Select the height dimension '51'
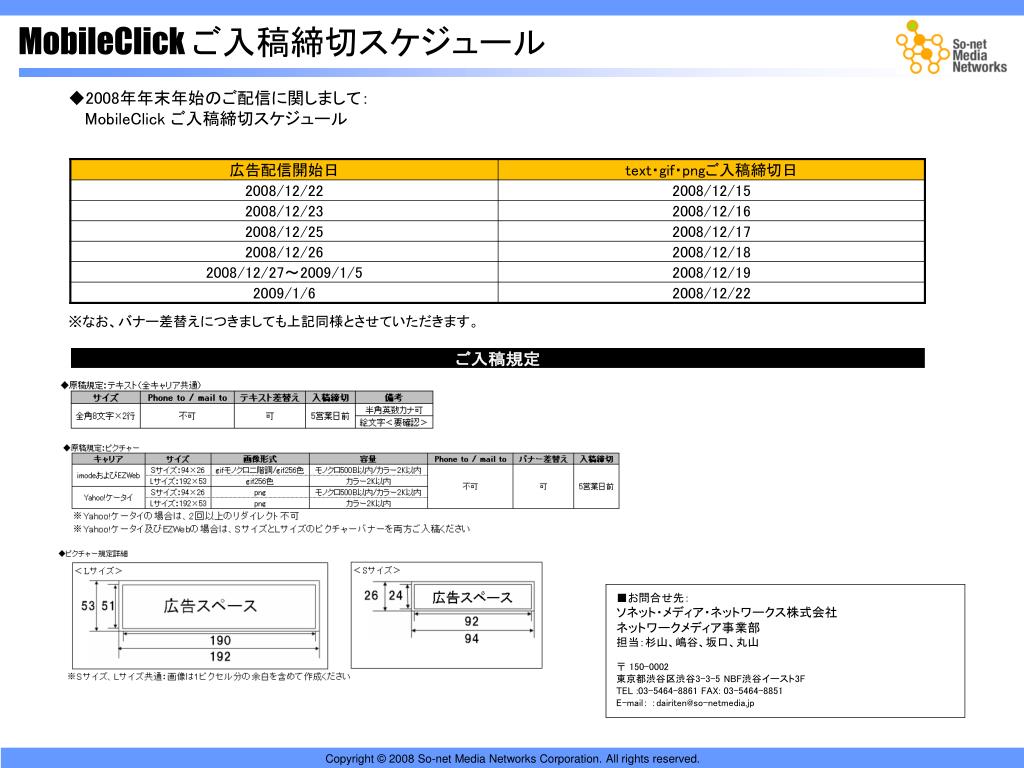The height and width of the screenshot is (768, 1024). tap(108, 606)
